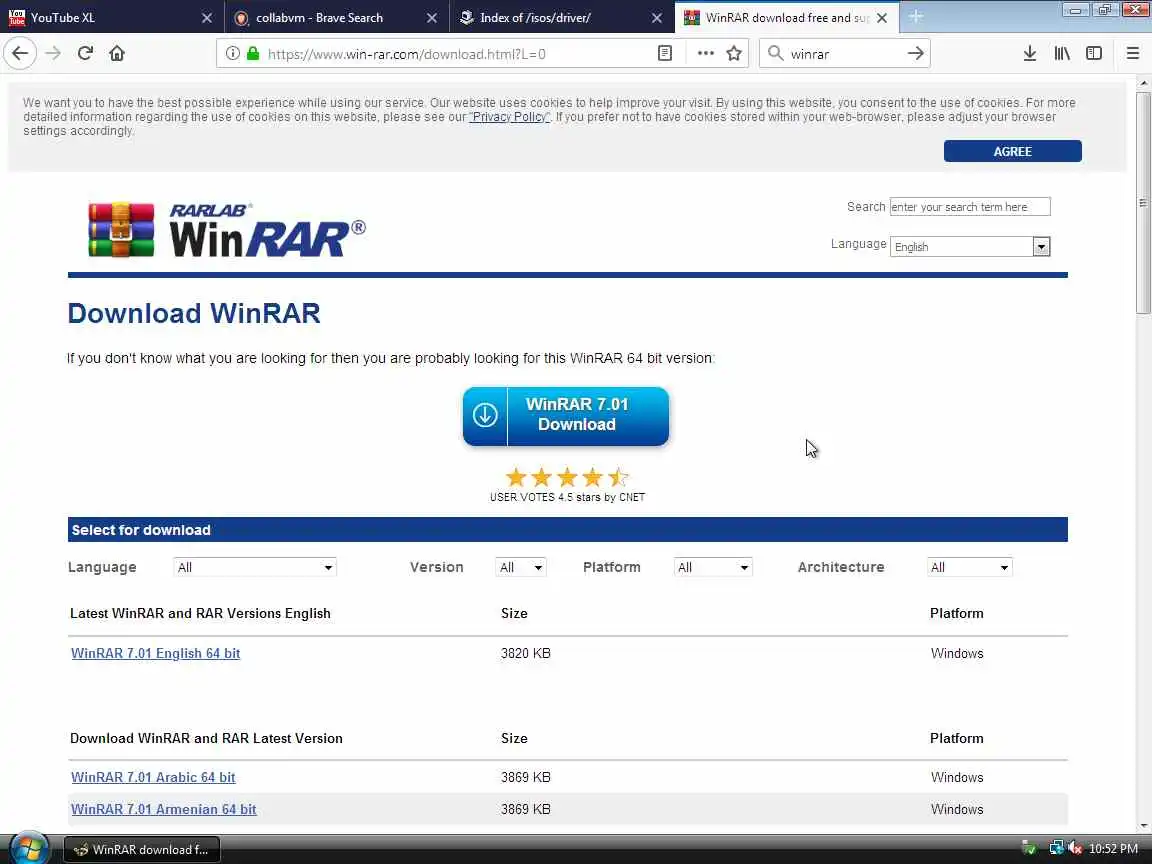Click the Download WinRAR heading
The width and height of the screenshot is (1152, 864).
[194, 314]
